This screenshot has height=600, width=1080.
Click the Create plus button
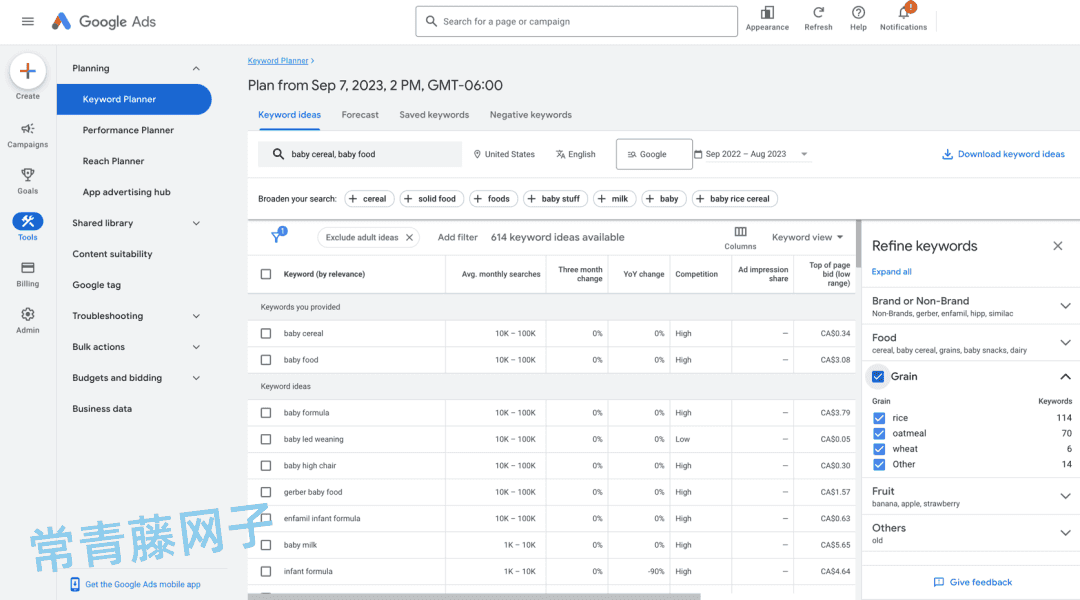(28, 71)
